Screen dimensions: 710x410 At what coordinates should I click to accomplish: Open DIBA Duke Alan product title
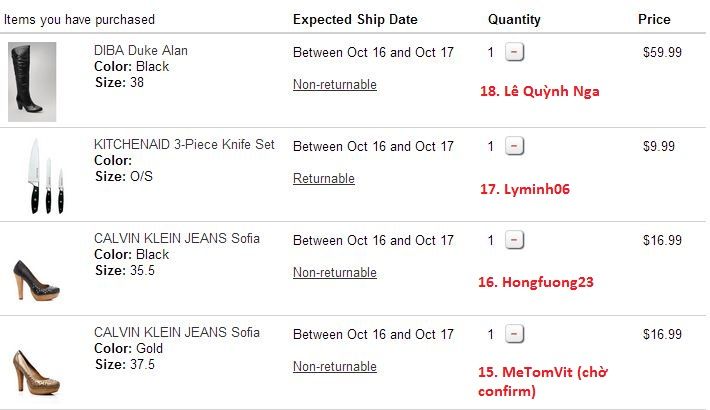tap(140, 50)
